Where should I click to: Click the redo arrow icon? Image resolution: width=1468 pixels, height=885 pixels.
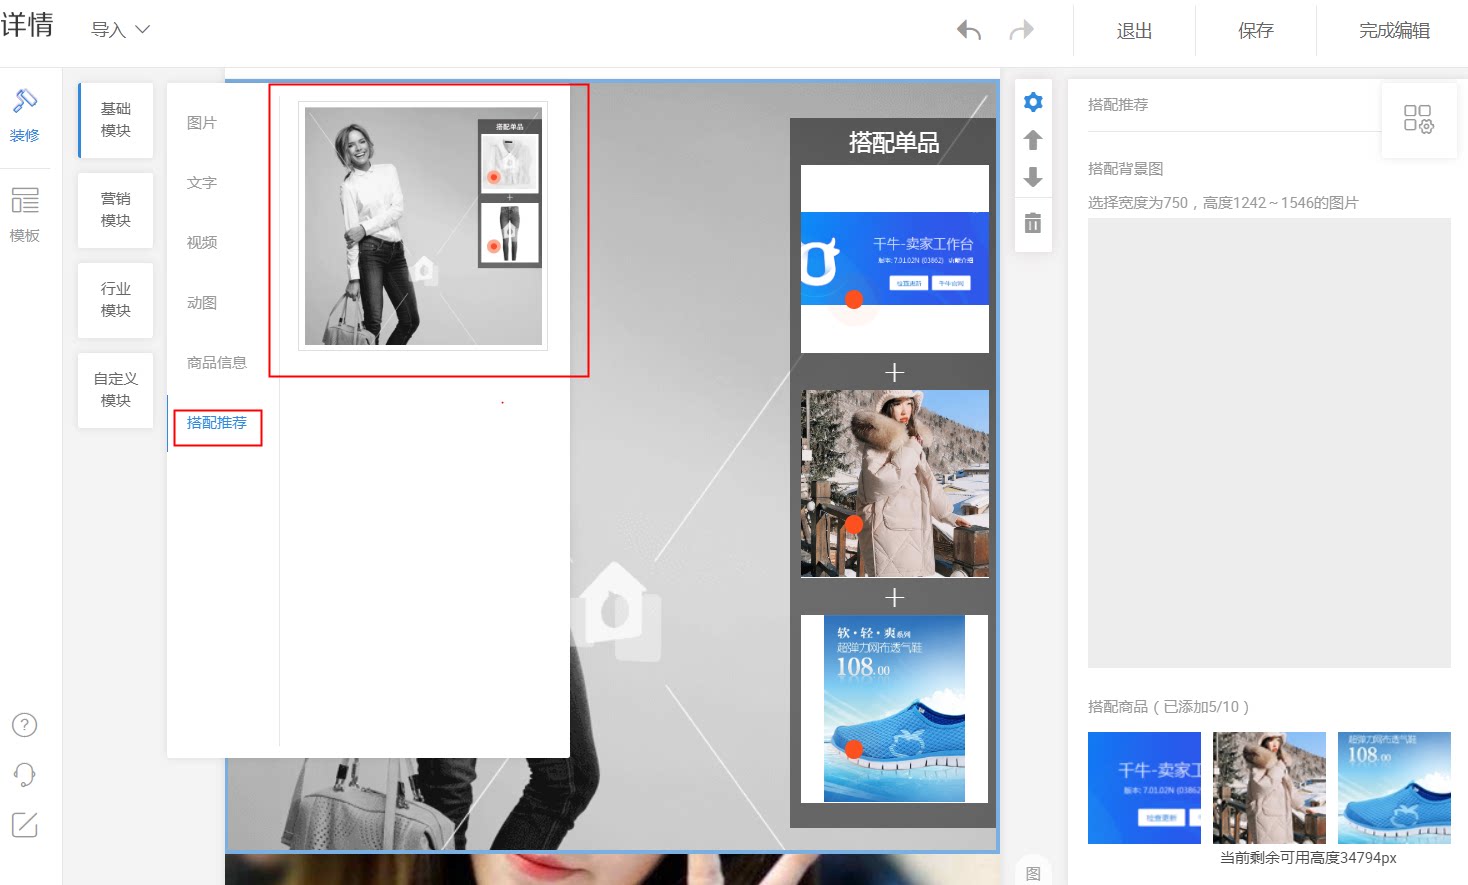[1021, 30]
